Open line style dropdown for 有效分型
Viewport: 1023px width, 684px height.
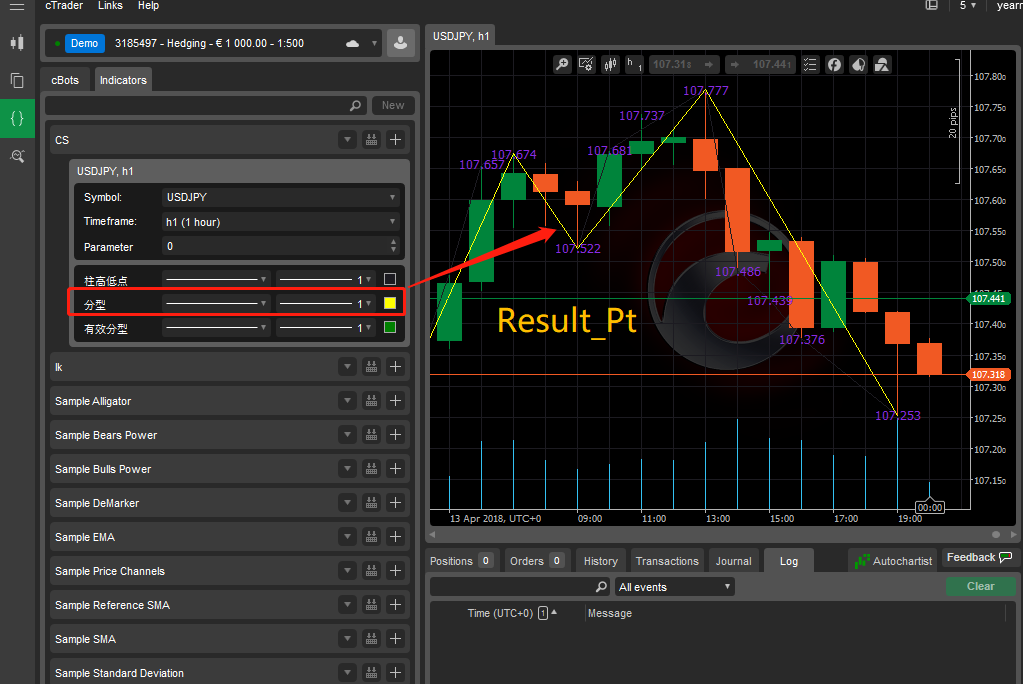click(x=216, y=328)
